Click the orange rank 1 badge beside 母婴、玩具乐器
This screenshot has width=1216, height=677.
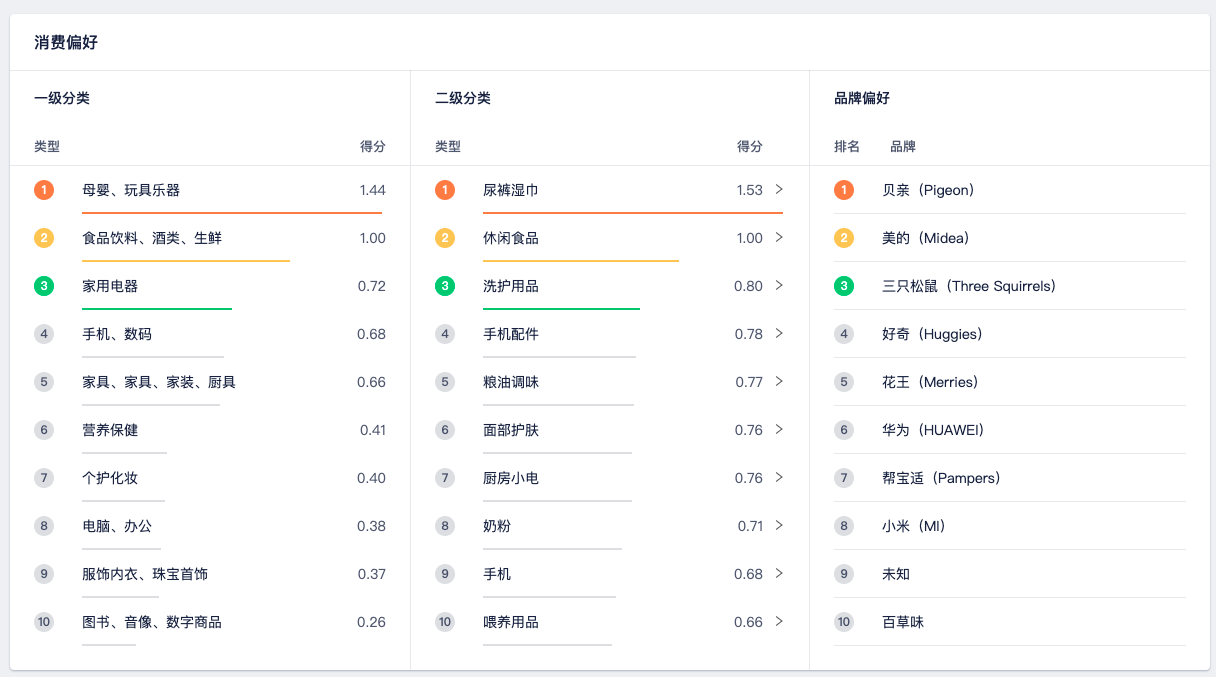coord(44,190)
